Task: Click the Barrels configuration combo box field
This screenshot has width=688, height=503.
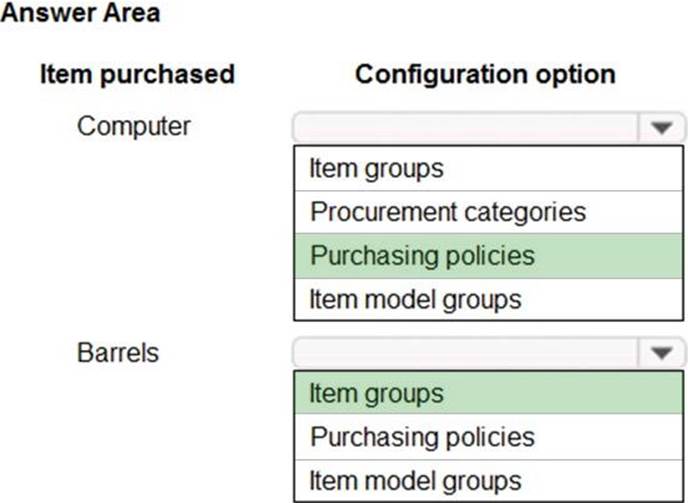Action: coord(466,353)
